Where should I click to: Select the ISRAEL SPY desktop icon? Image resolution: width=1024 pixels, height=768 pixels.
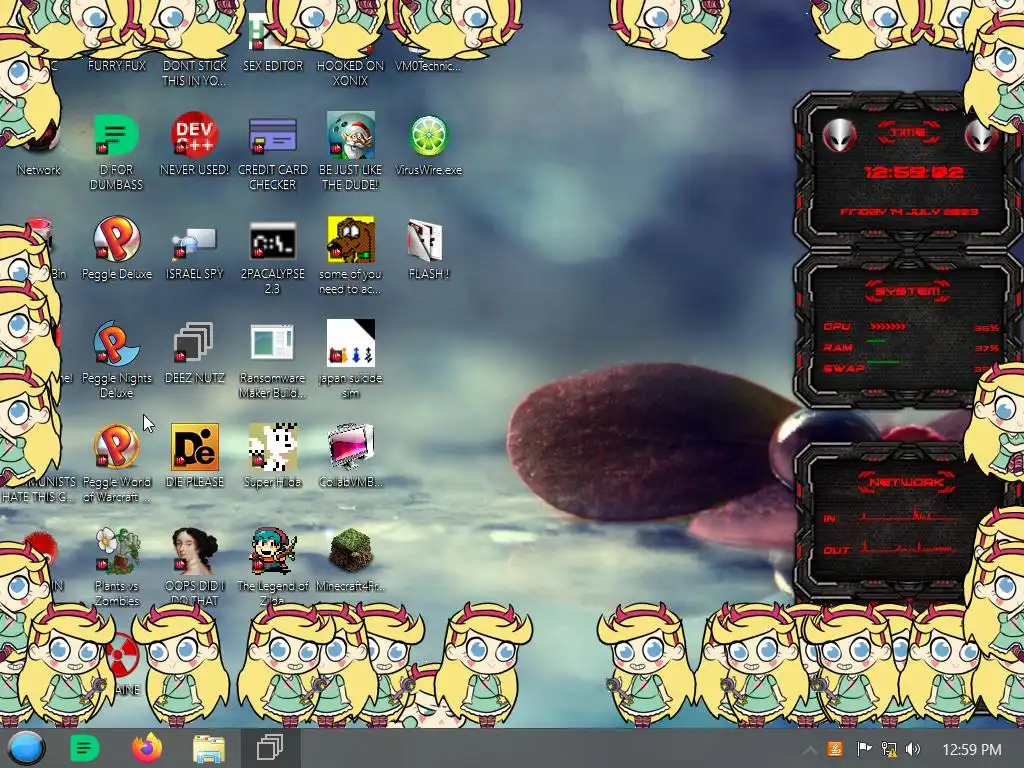[x=194, y=244]
